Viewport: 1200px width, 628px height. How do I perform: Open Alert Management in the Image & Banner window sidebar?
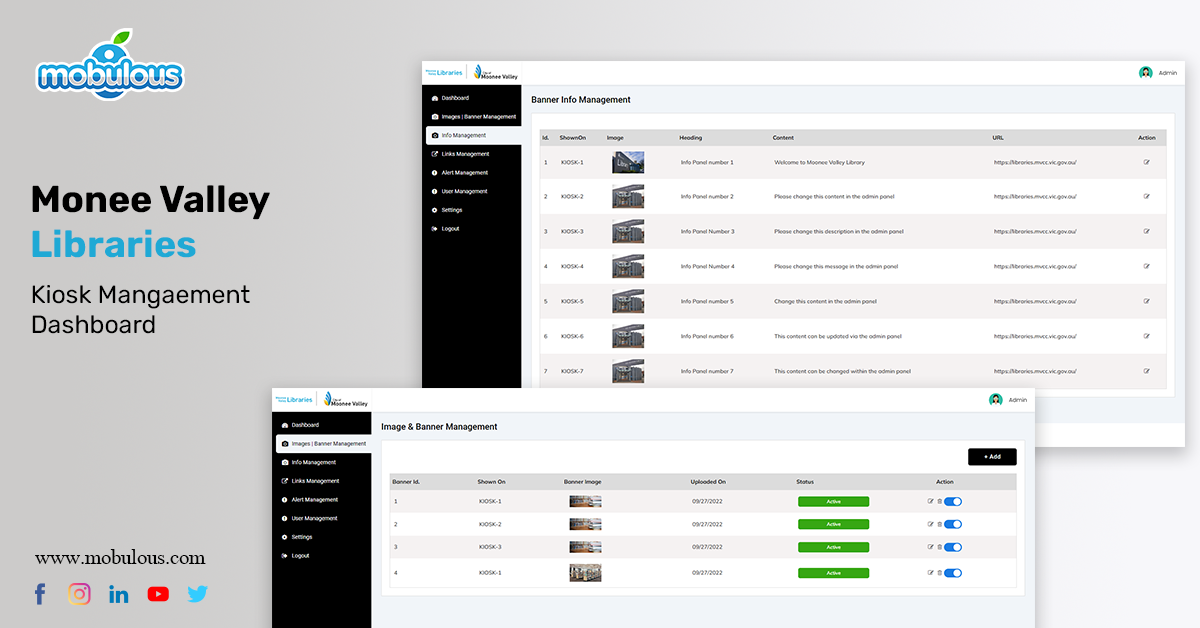click(310, 500)
